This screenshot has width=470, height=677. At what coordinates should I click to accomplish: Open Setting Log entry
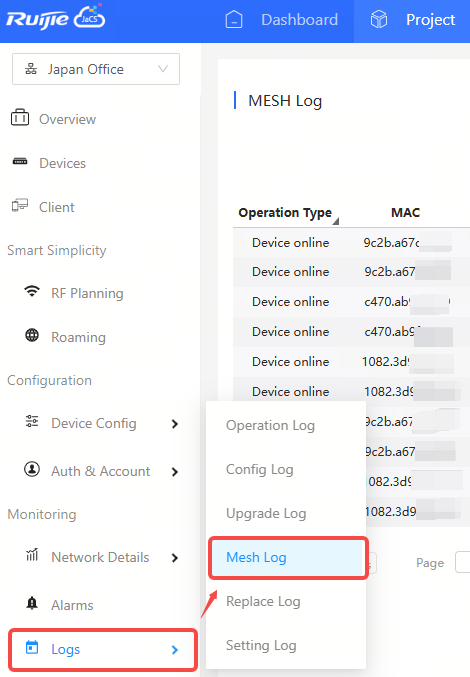pos(261,645)
